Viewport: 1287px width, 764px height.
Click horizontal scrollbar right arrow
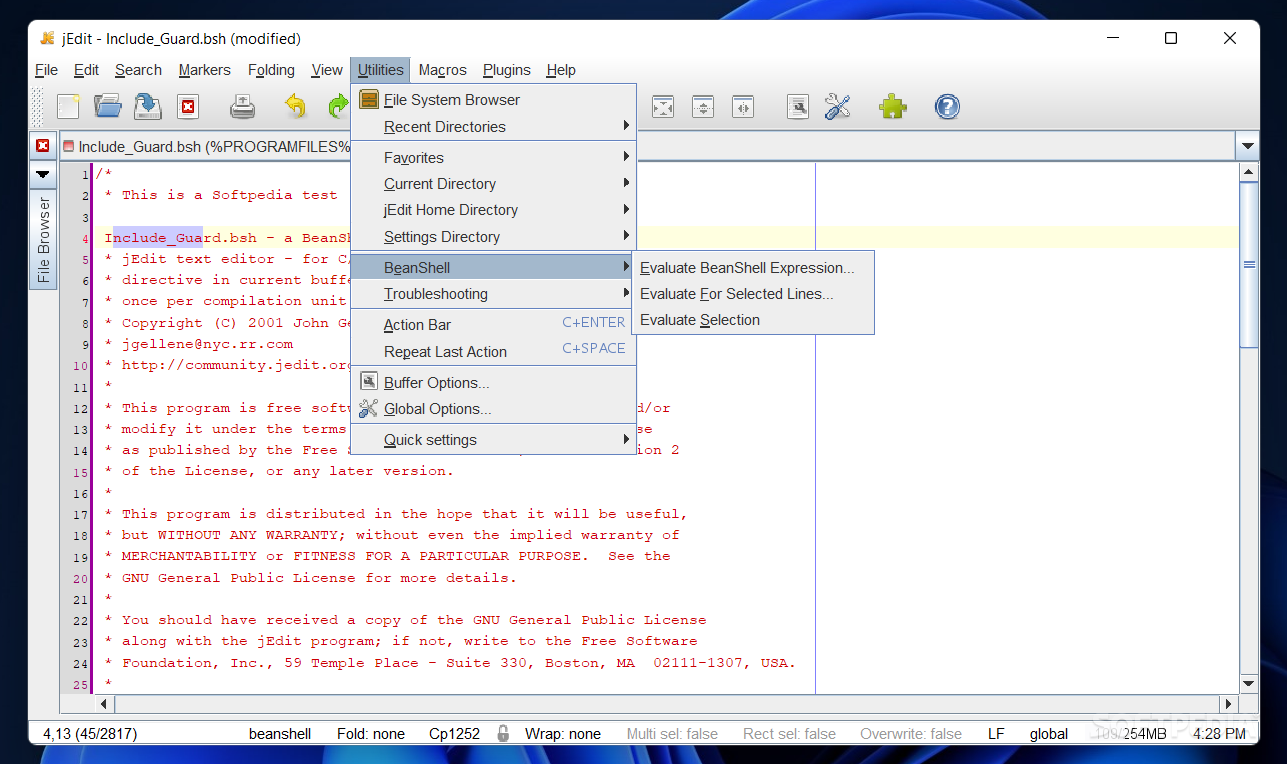click(1228, 704)
